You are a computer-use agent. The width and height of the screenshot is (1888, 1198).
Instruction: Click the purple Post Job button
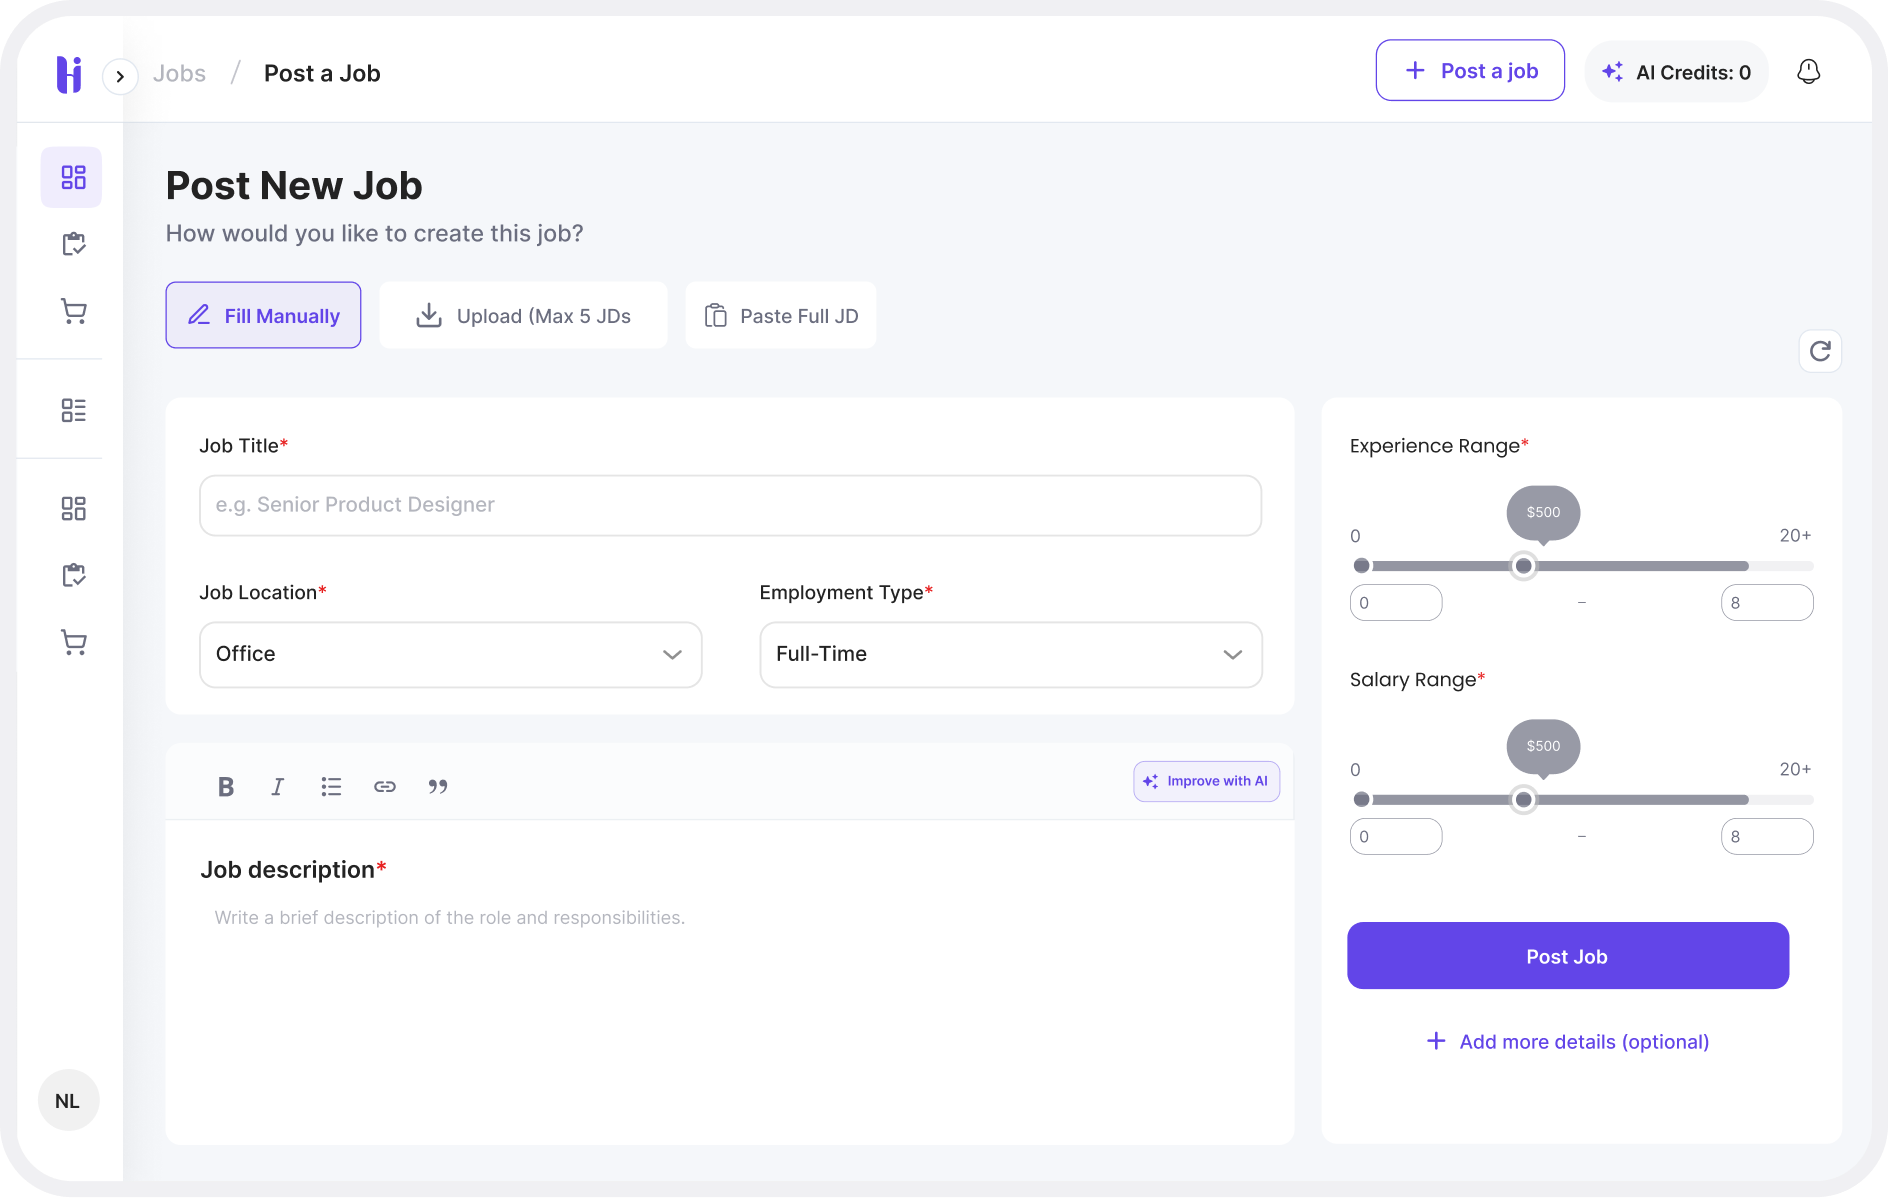click(x=1567, y=956)
